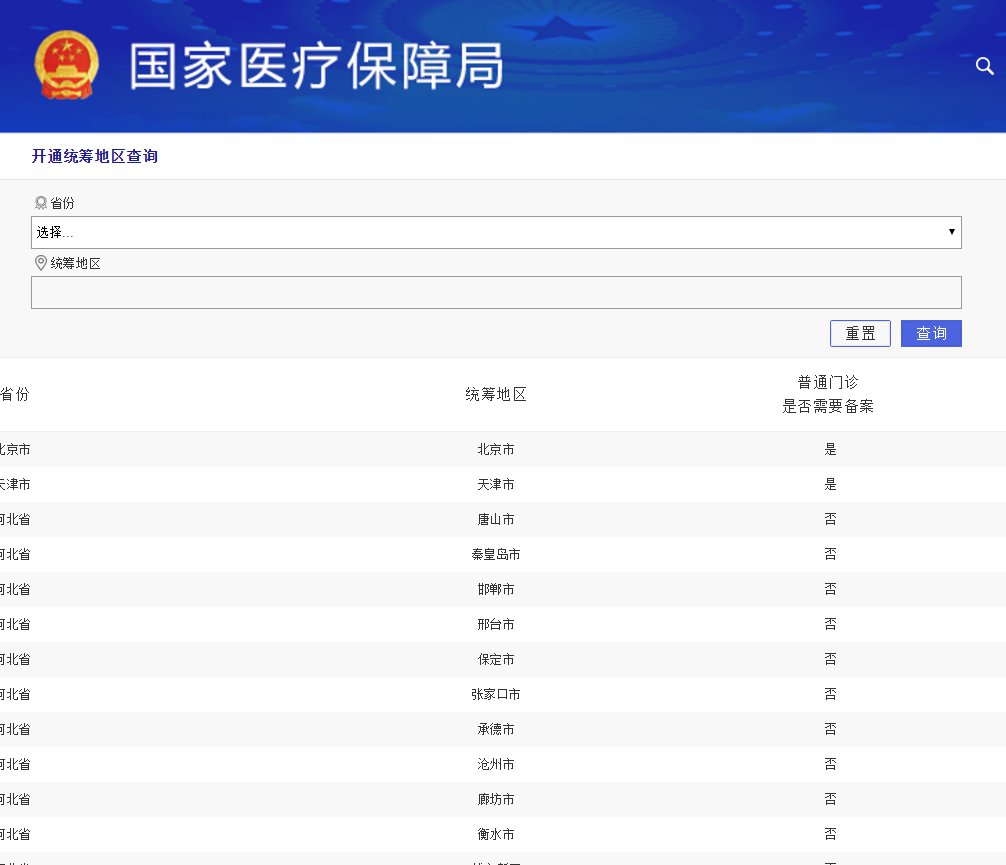Screen dimensions: 1006x865
Task: Choose 张家口市 in the 统筹地区 column
Action: (495, 694)
